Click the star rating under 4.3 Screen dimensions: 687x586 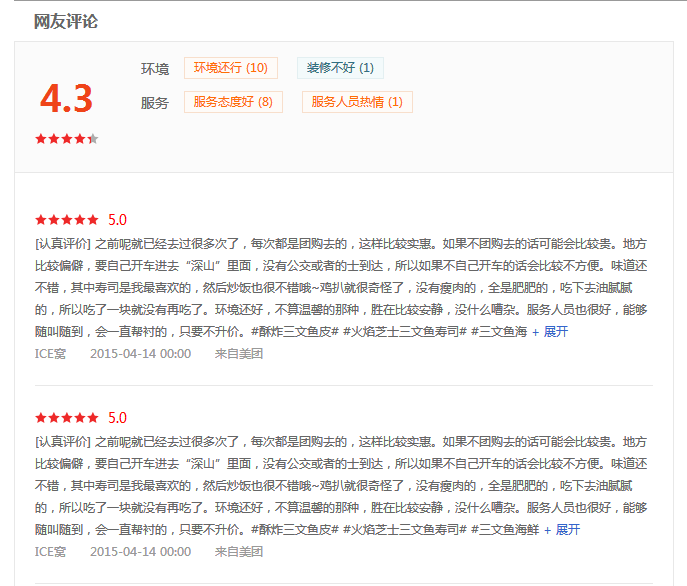[67, 139]
